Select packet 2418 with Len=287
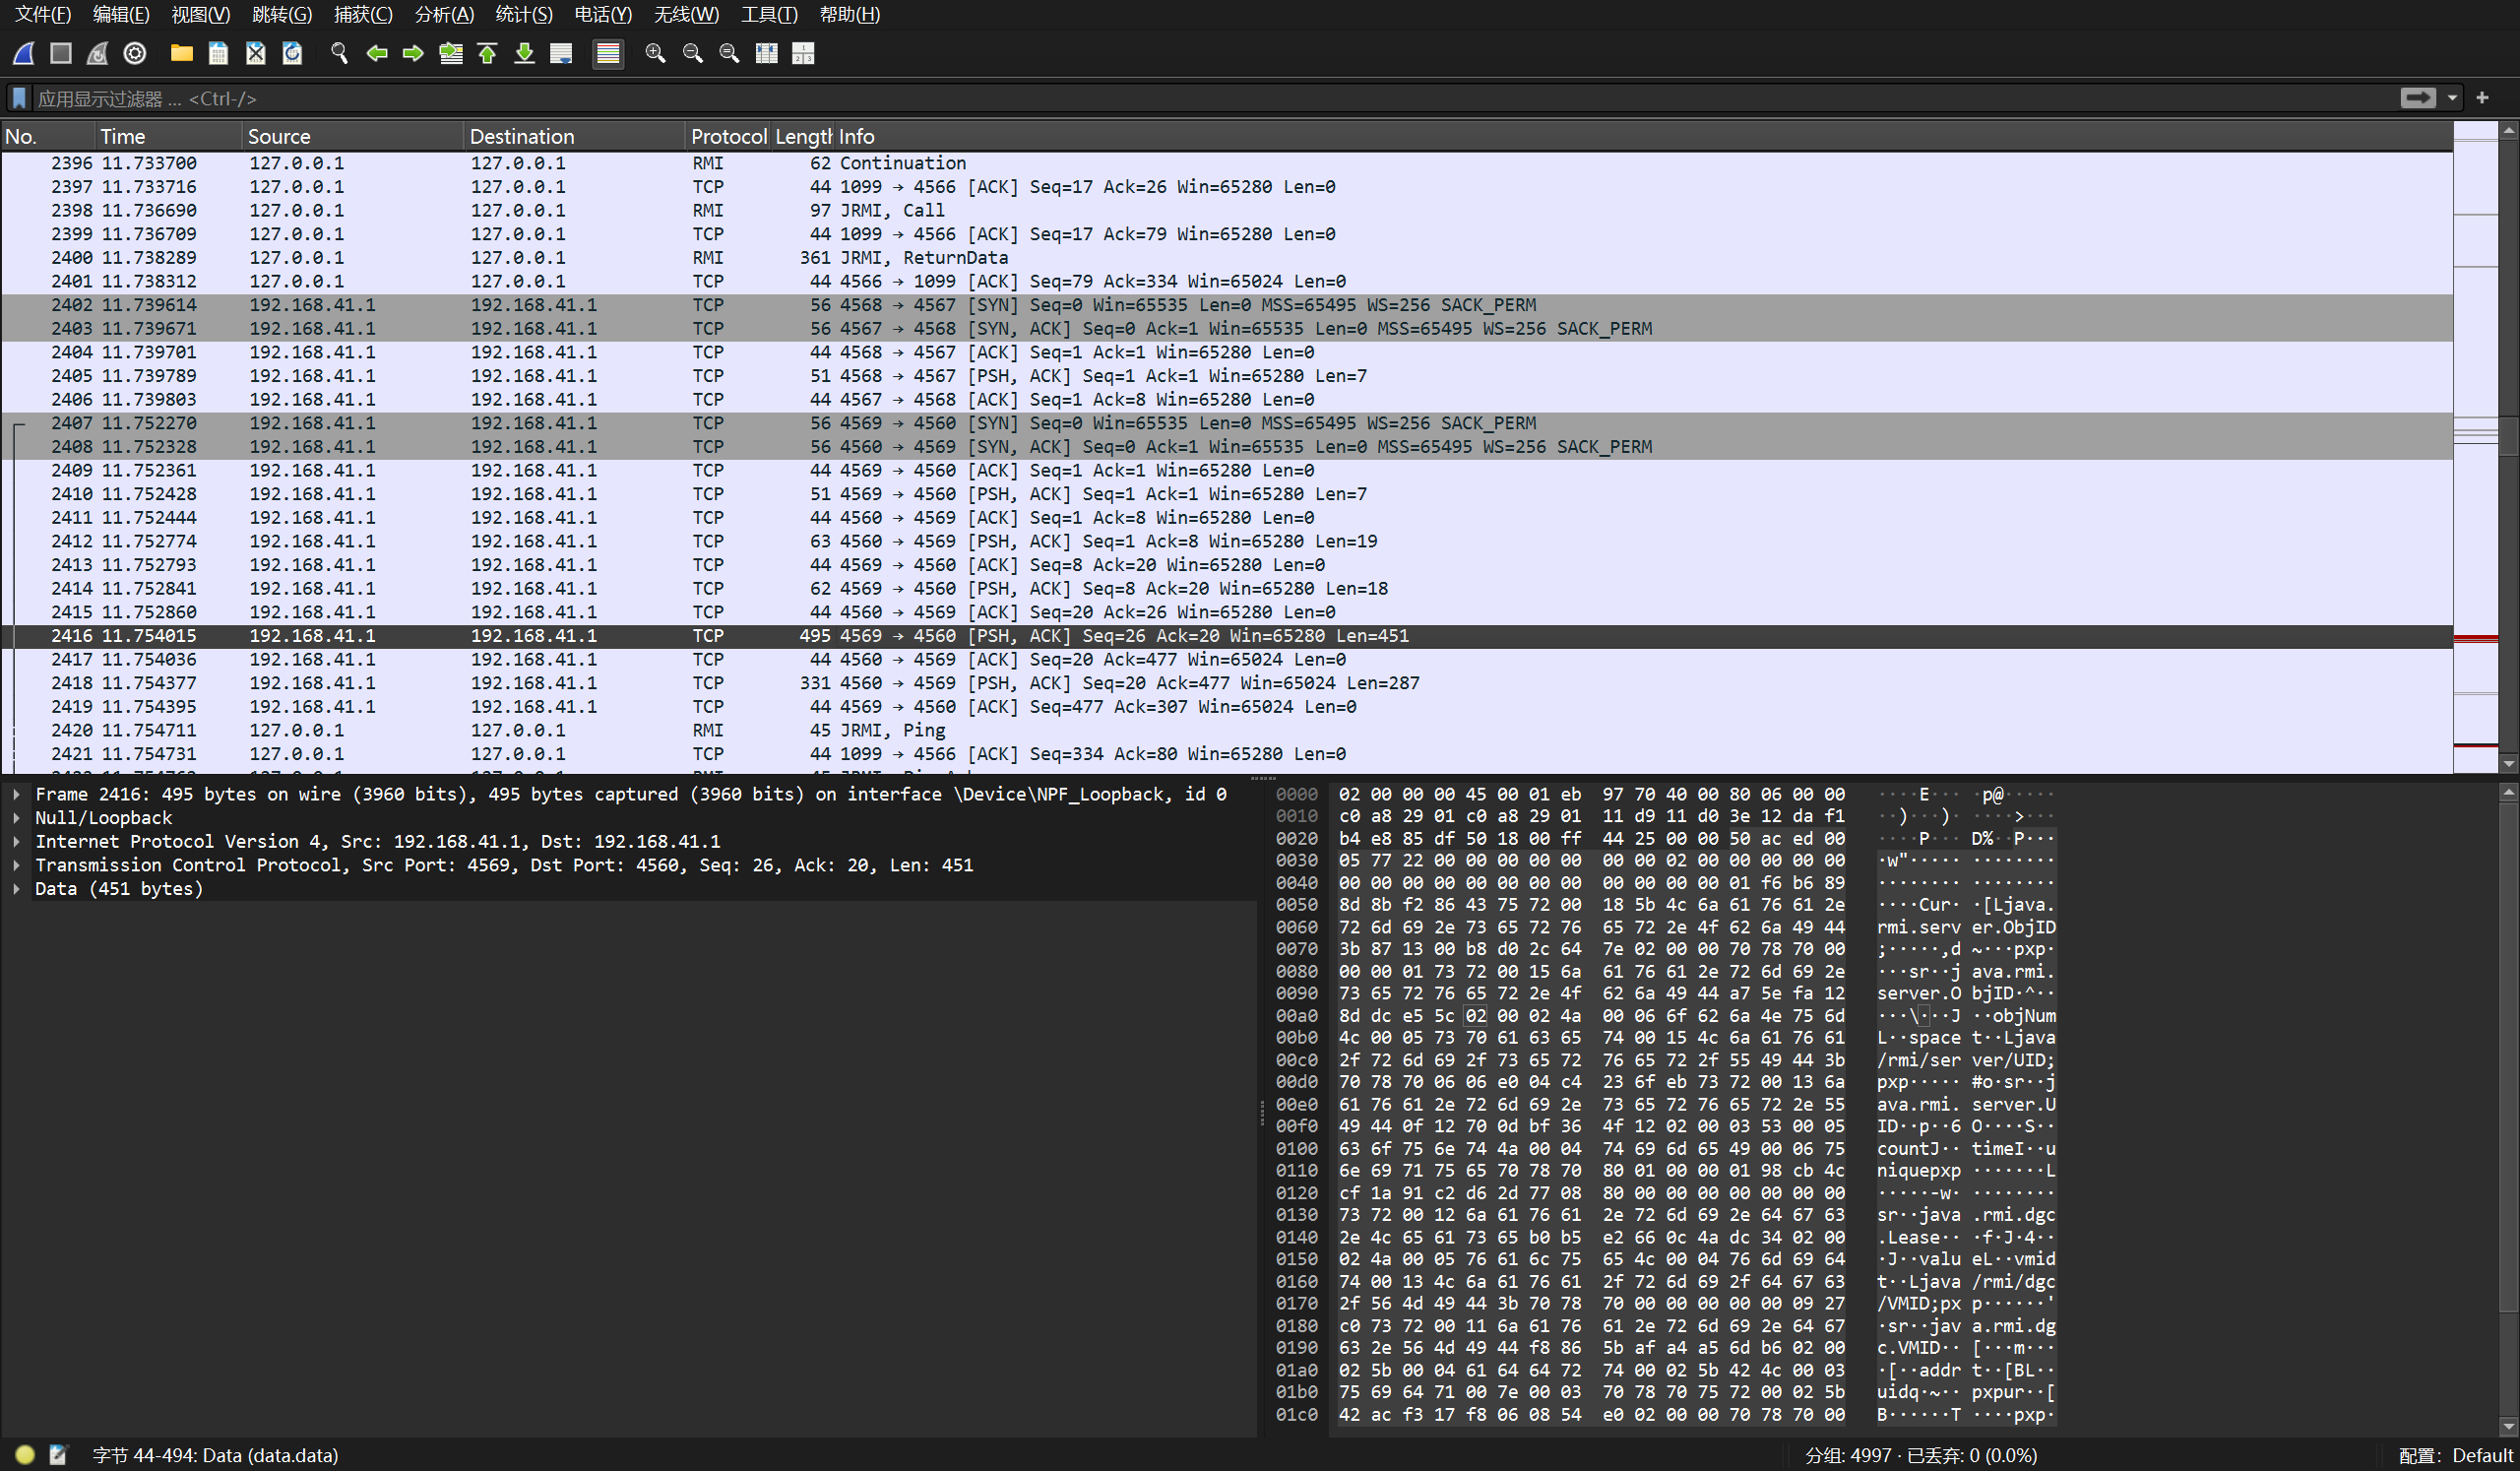The width and height of the screenshot is (2520, 1471). (1227, 683)
